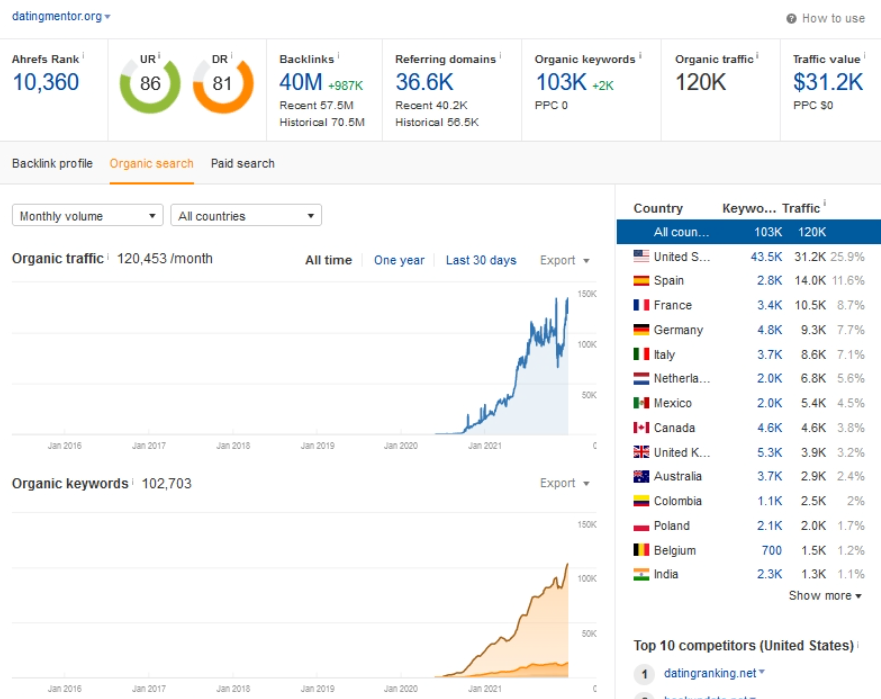Viewport: 881px width, 699px height.
Task: Click the Canada flag icon
Action: (641, 428)
